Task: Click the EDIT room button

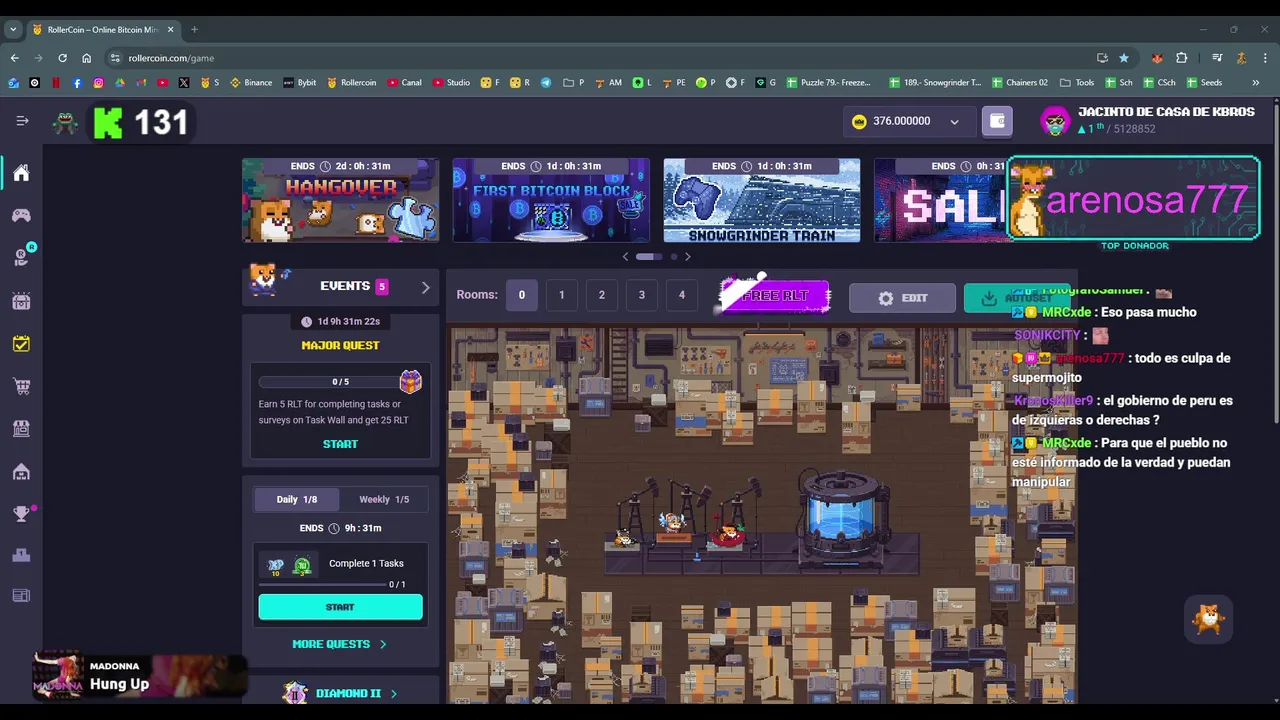Action: point(902,298)
